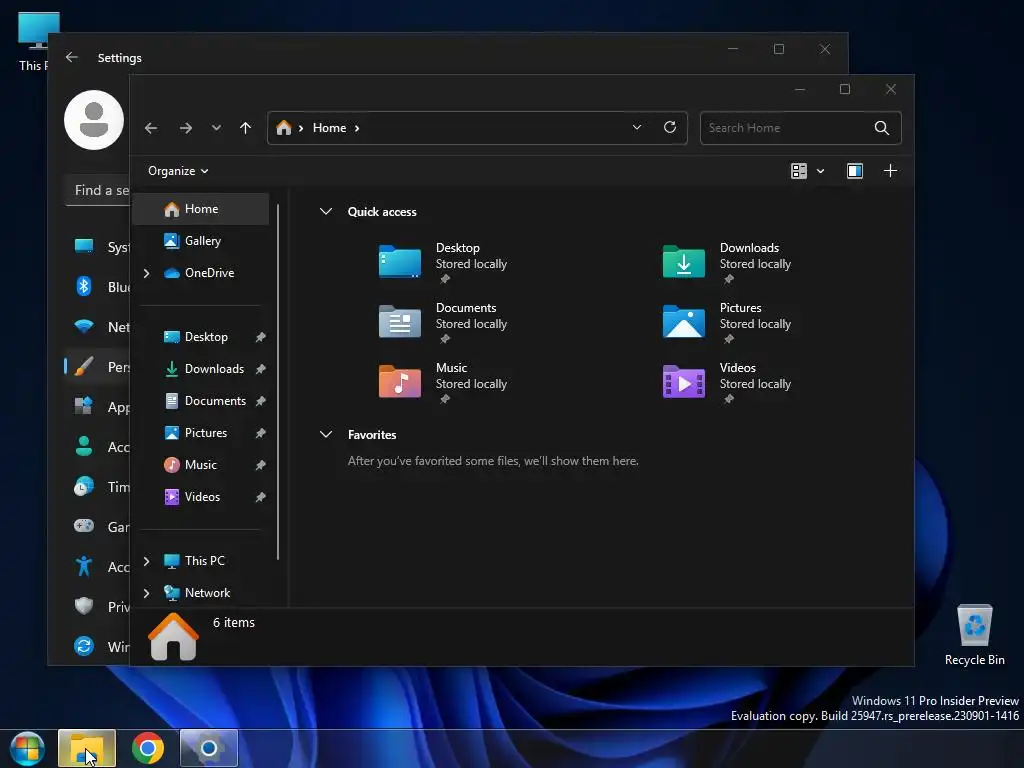Collapse the Quick access section
This screenshot has width=1024, height=768.
325,212
